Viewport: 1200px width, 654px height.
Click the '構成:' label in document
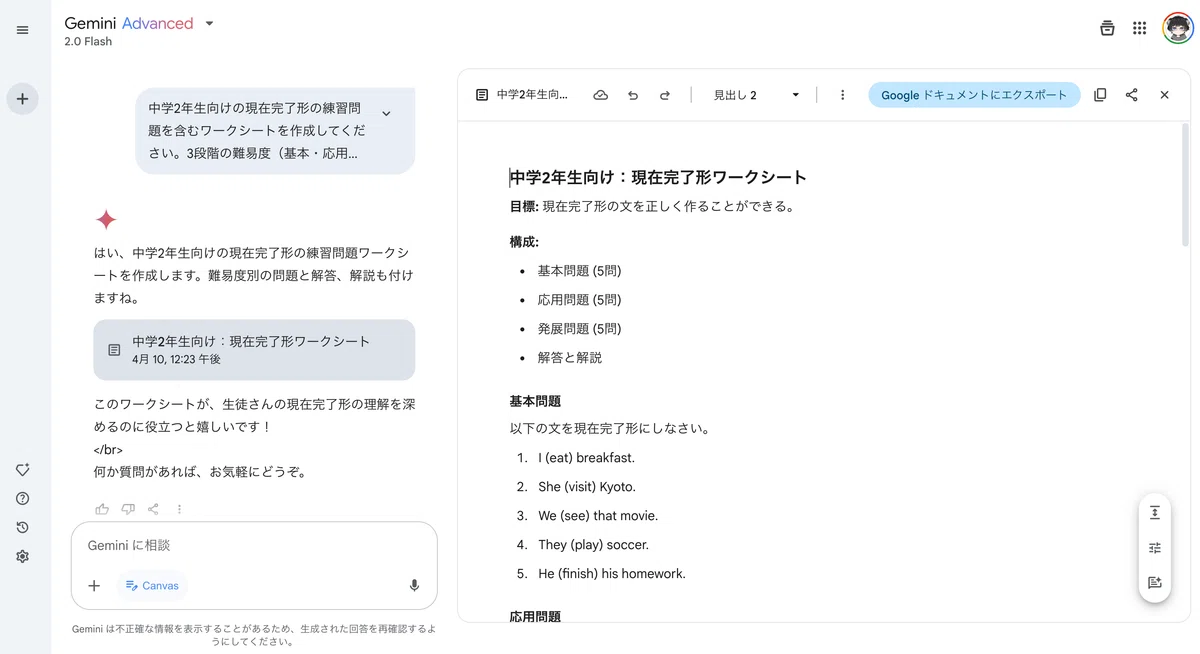pyautogui.click(x=524, y=242)
